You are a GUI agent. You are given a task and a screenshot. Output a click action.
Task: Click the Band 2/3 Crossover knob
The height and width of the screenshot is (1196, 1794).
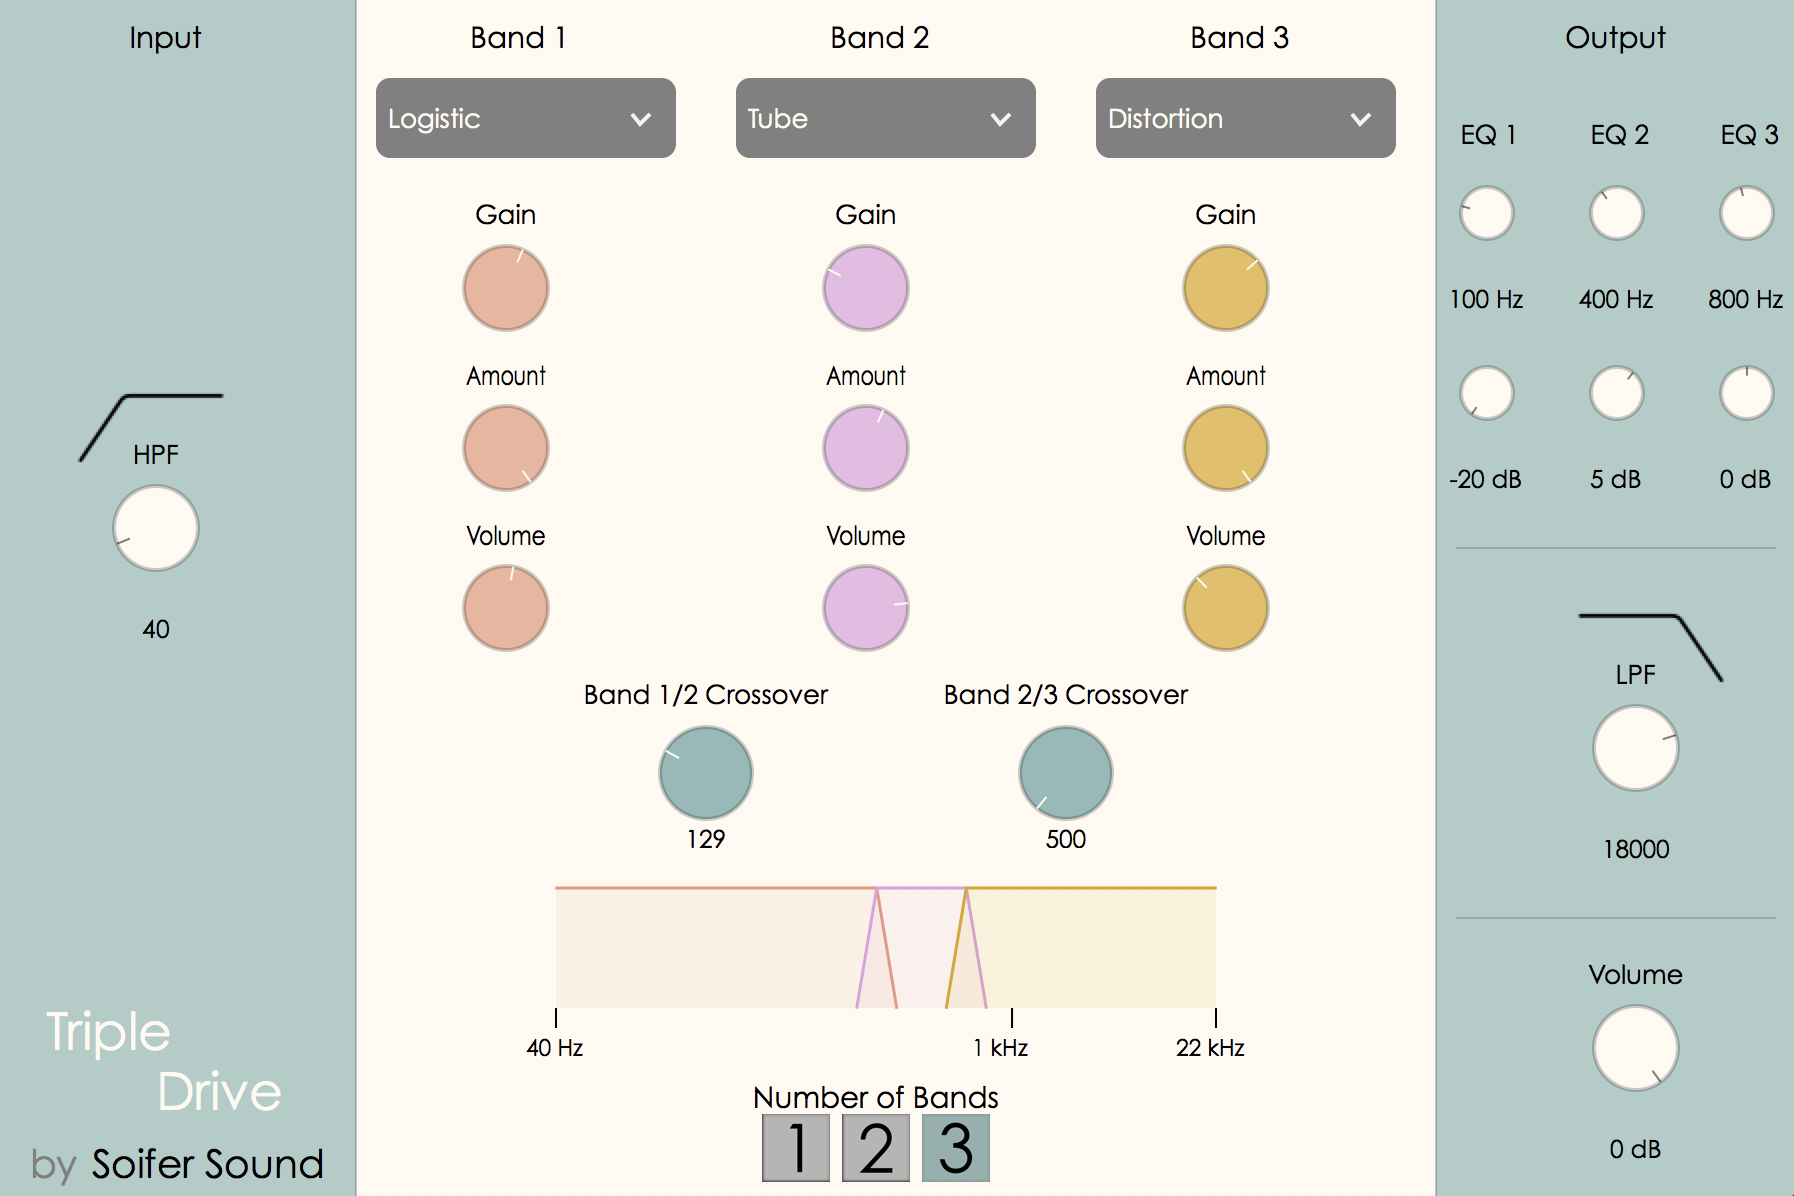tap(1066, 773)
